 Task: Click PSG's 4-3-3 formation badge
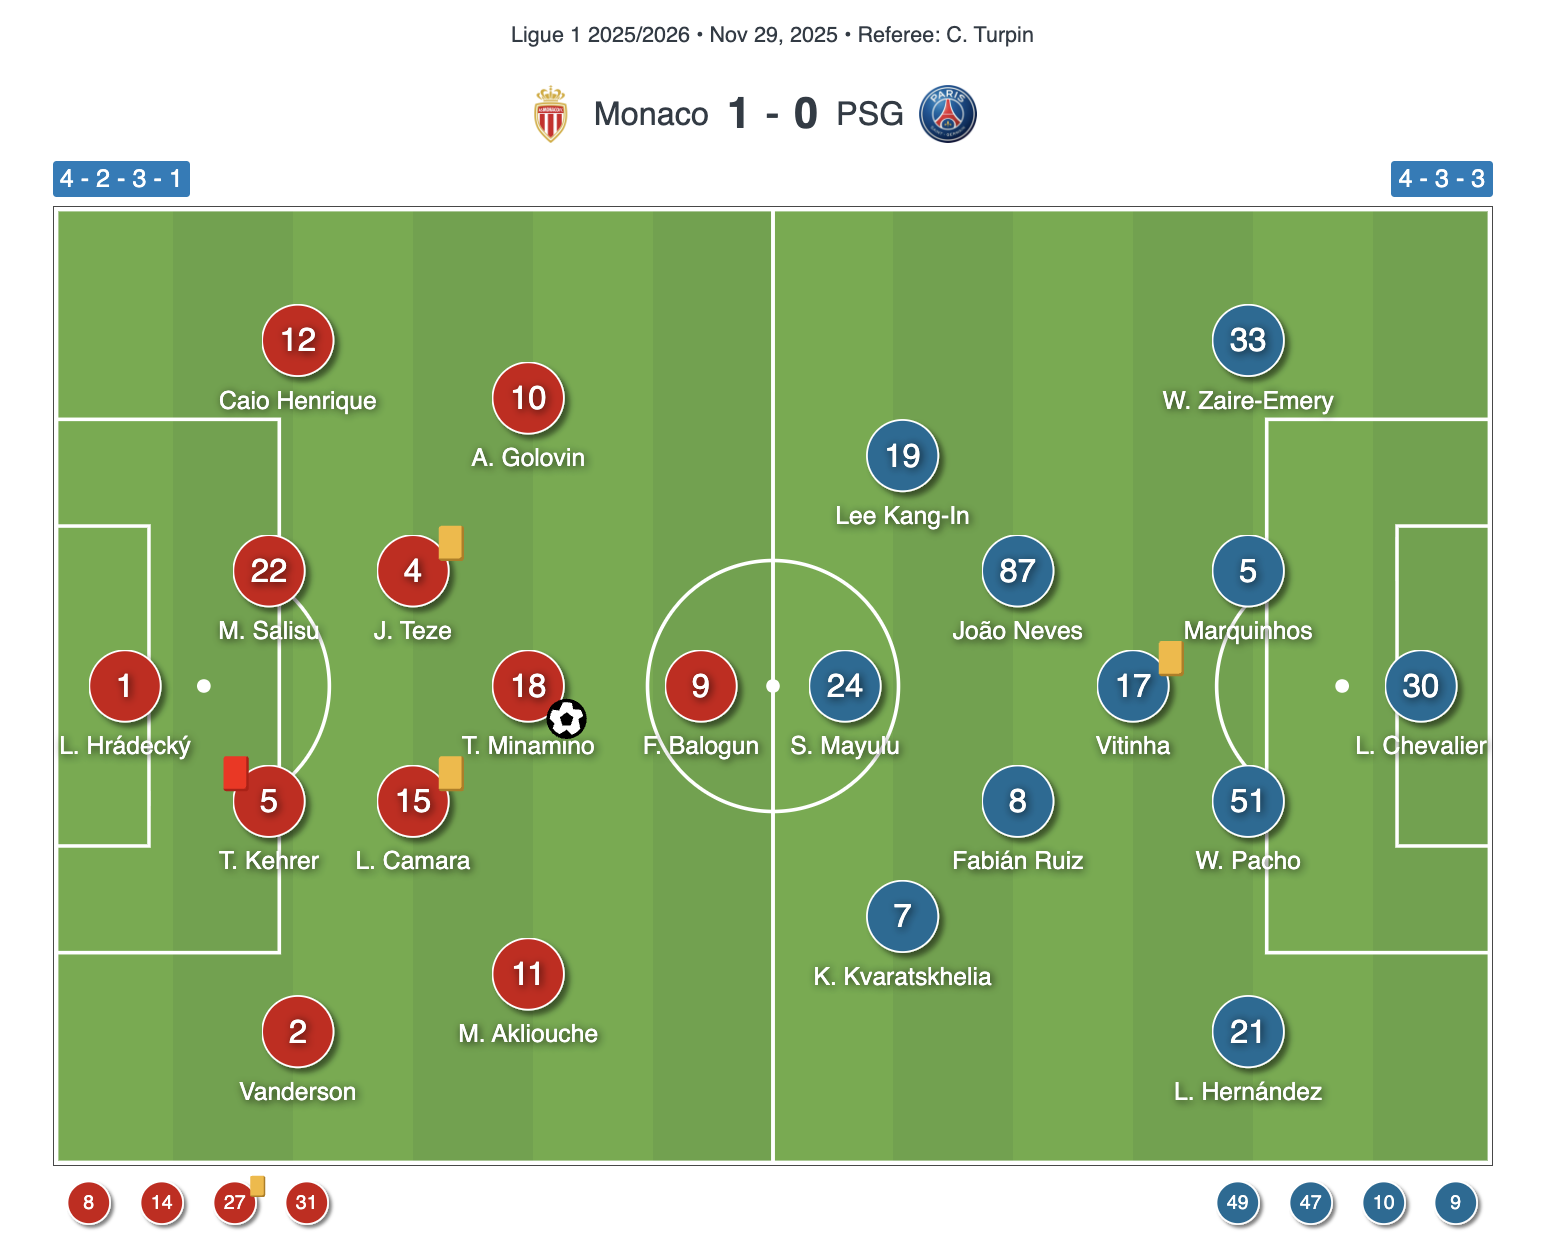point(1441,179)
